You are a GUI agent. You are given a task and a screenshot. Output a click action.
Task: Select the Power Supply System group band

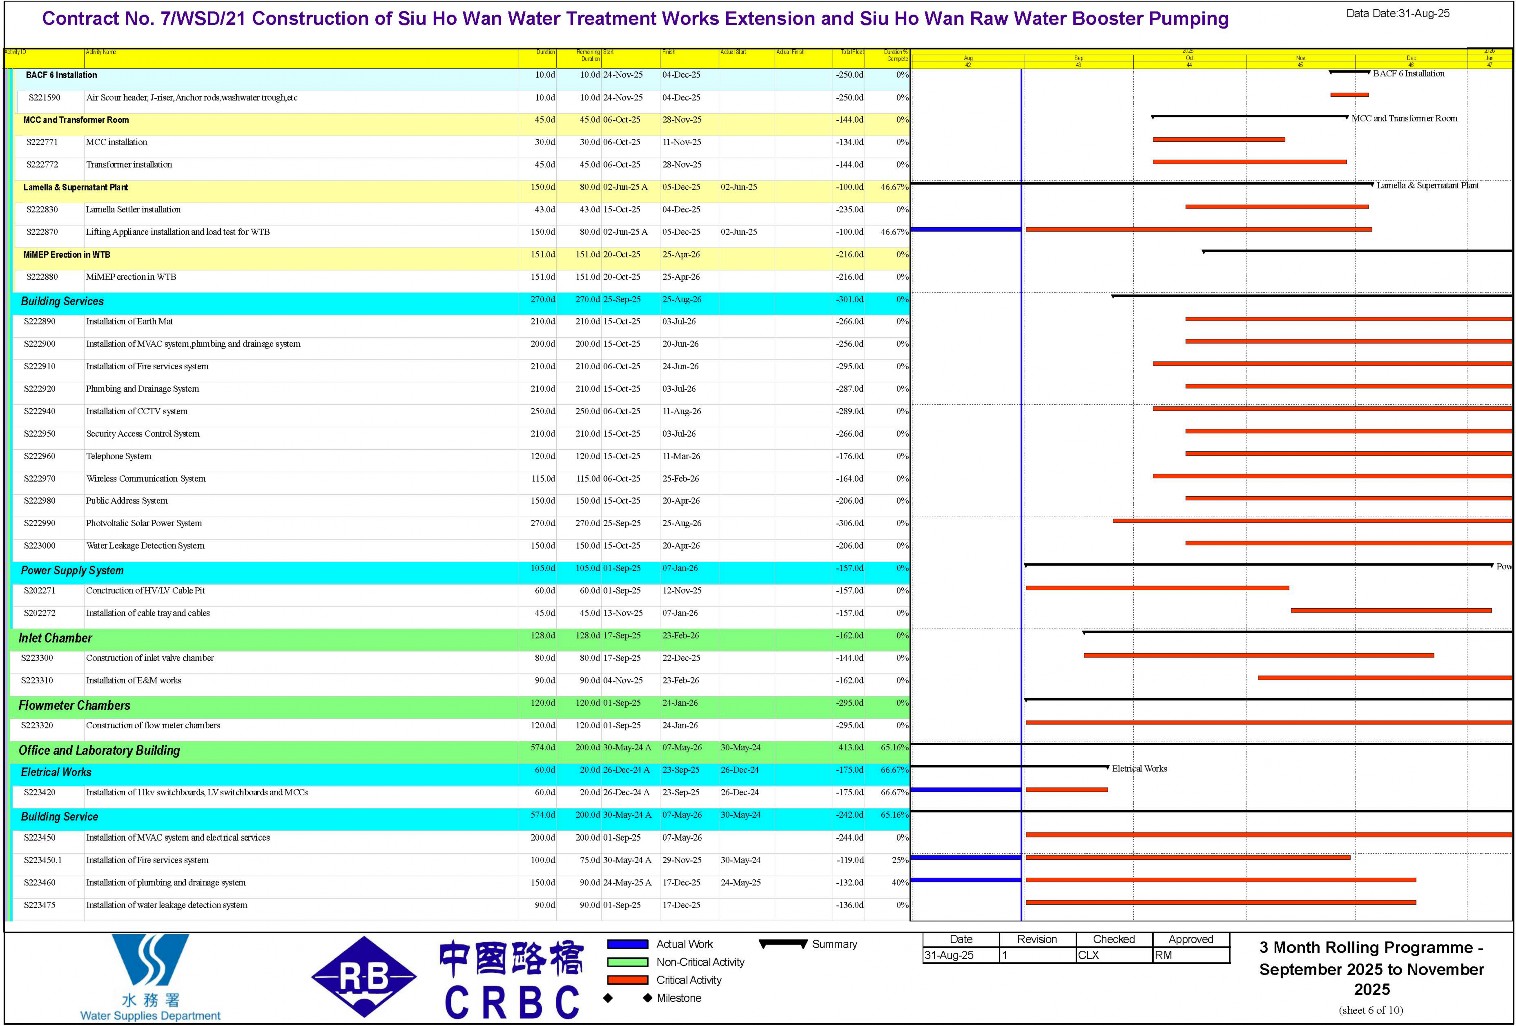pyautogui.click(x=460, y=571)
